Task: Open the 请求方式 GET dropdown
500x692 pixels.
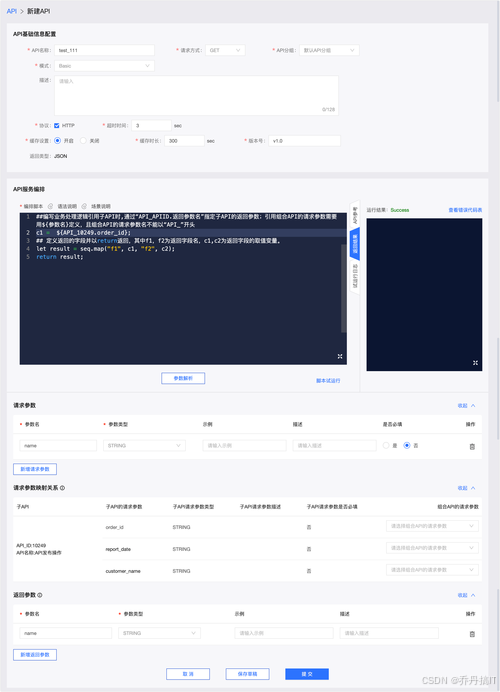Action: point(225,50)
